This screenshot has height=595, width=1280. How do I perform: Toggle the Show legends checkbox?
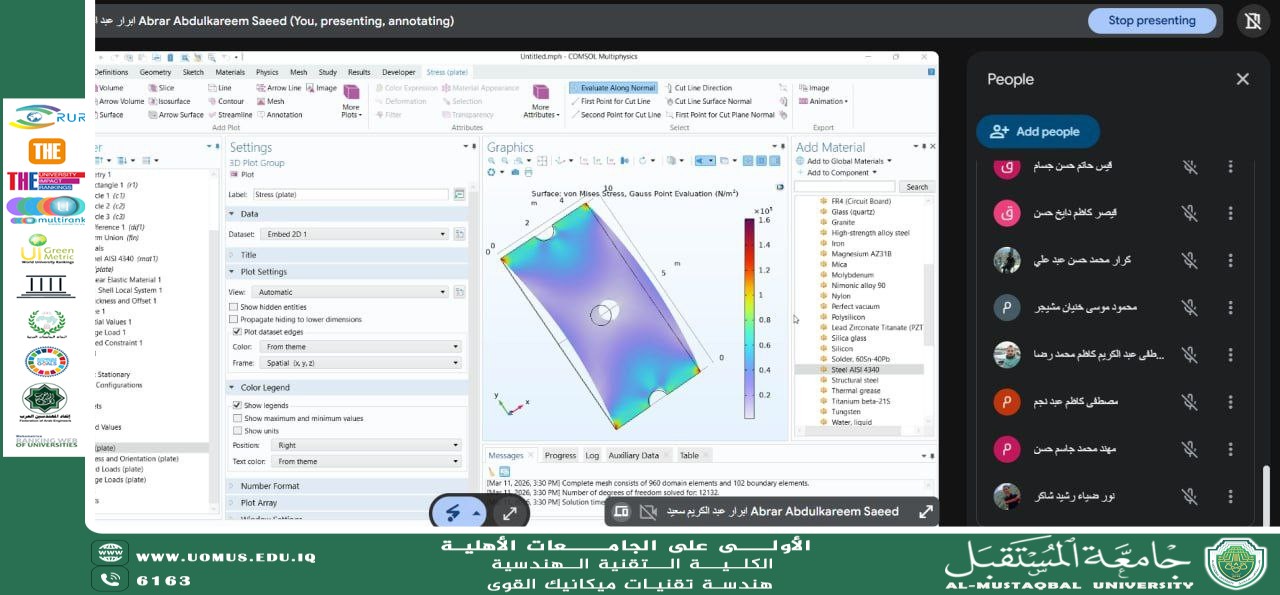click(237, 405)
